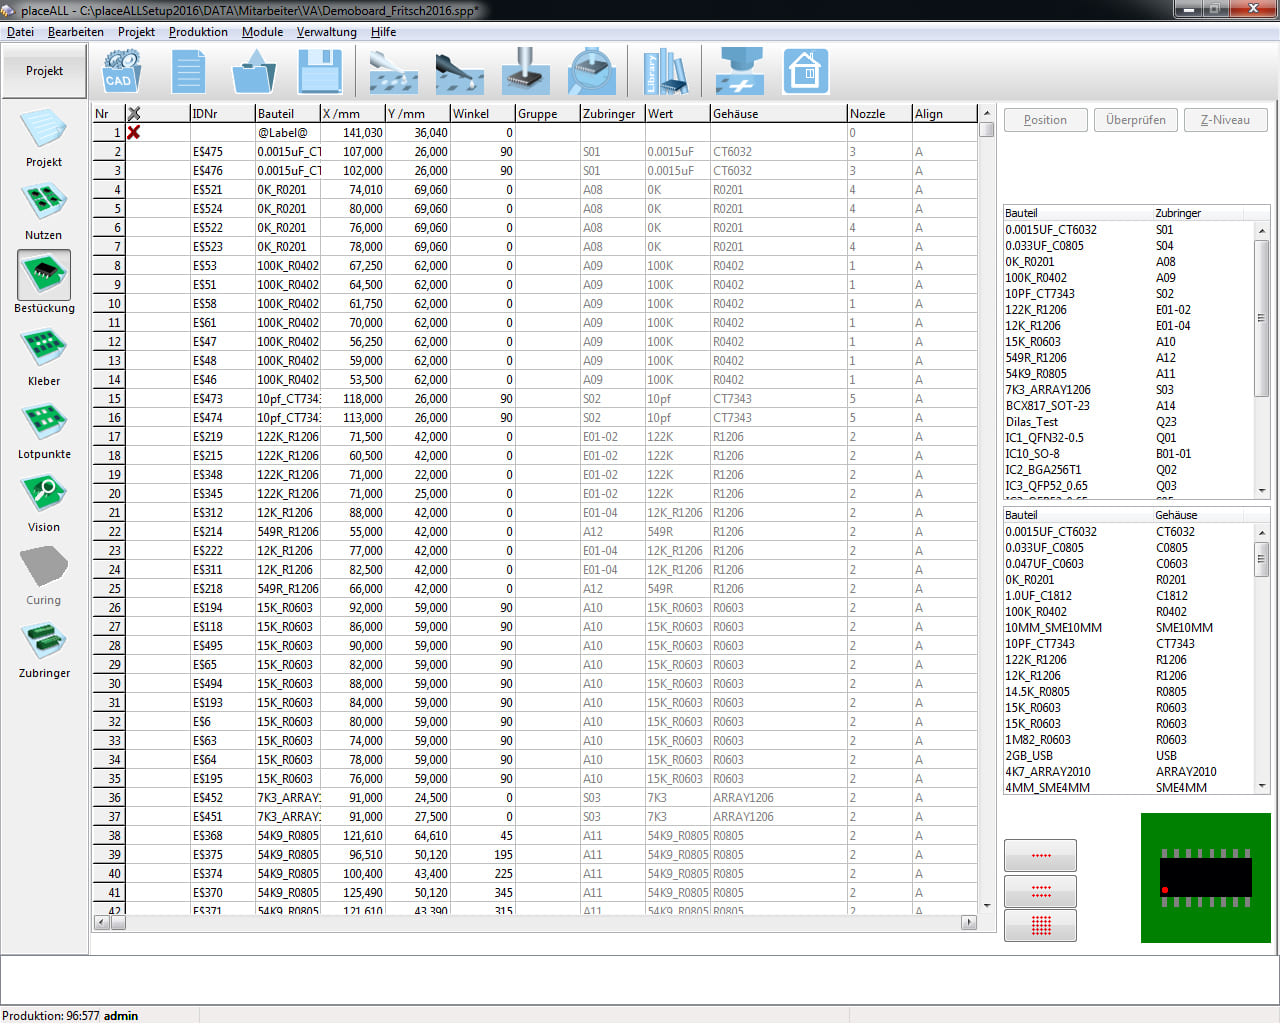Select IC2_BGA256T1 in Zubringer list
The image size is (1280, 1024).
(1043, 470)
